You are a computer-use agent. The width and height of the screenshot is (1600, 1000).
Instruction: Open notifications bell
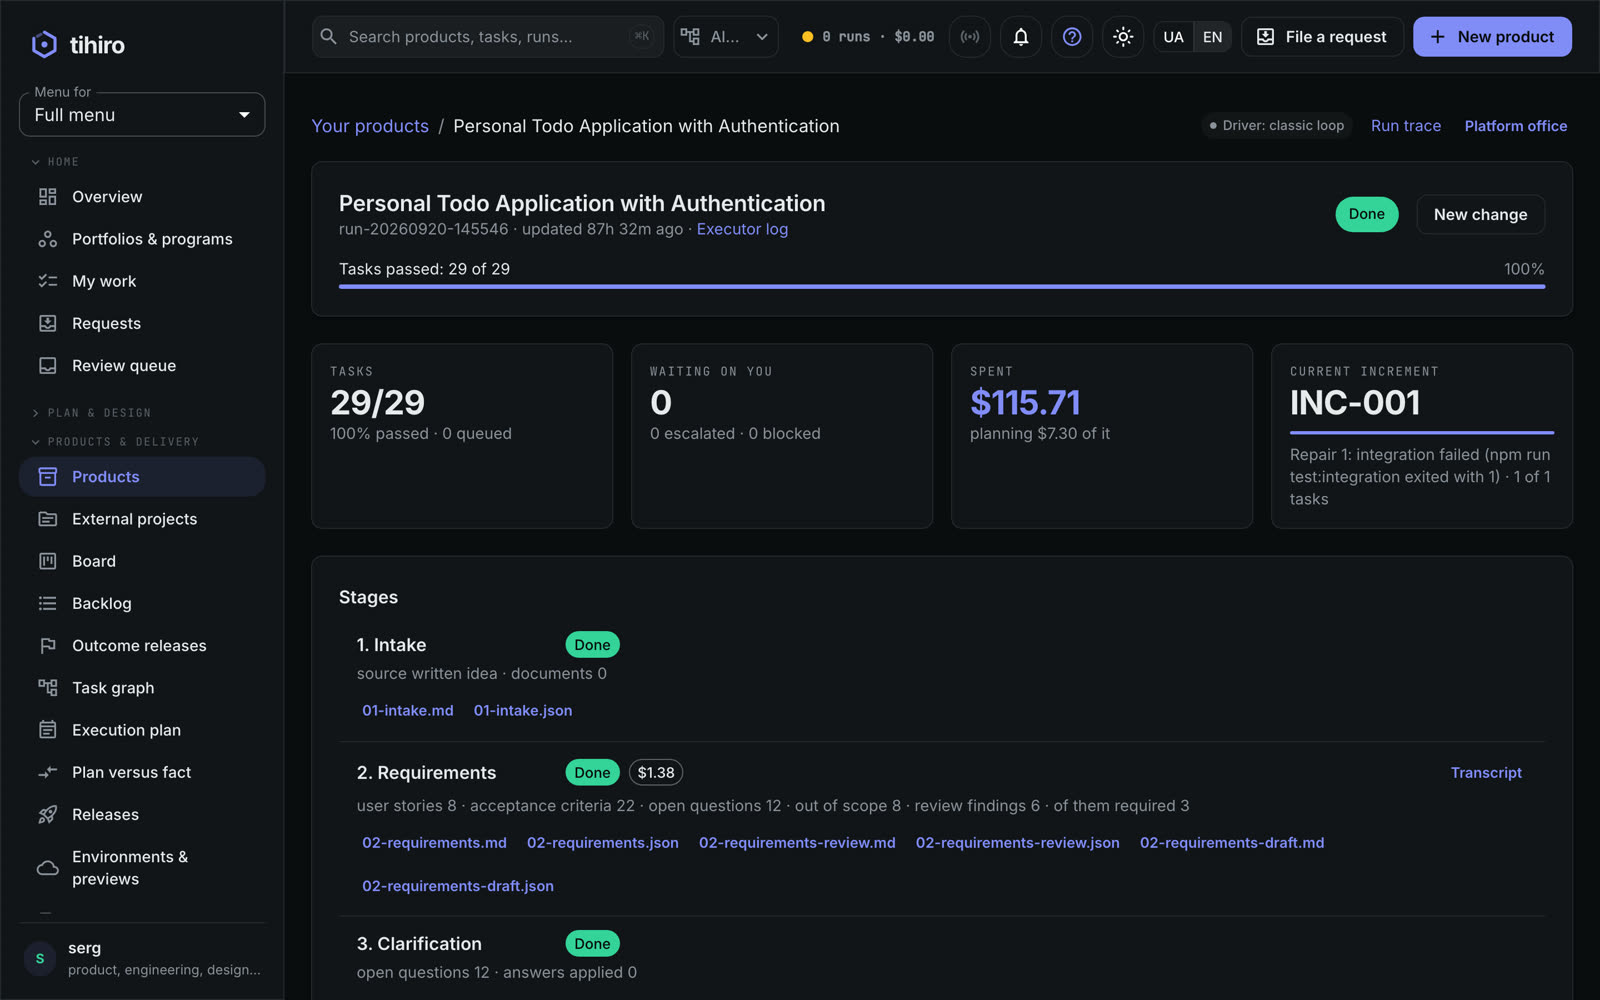(x=1021, y=37)
